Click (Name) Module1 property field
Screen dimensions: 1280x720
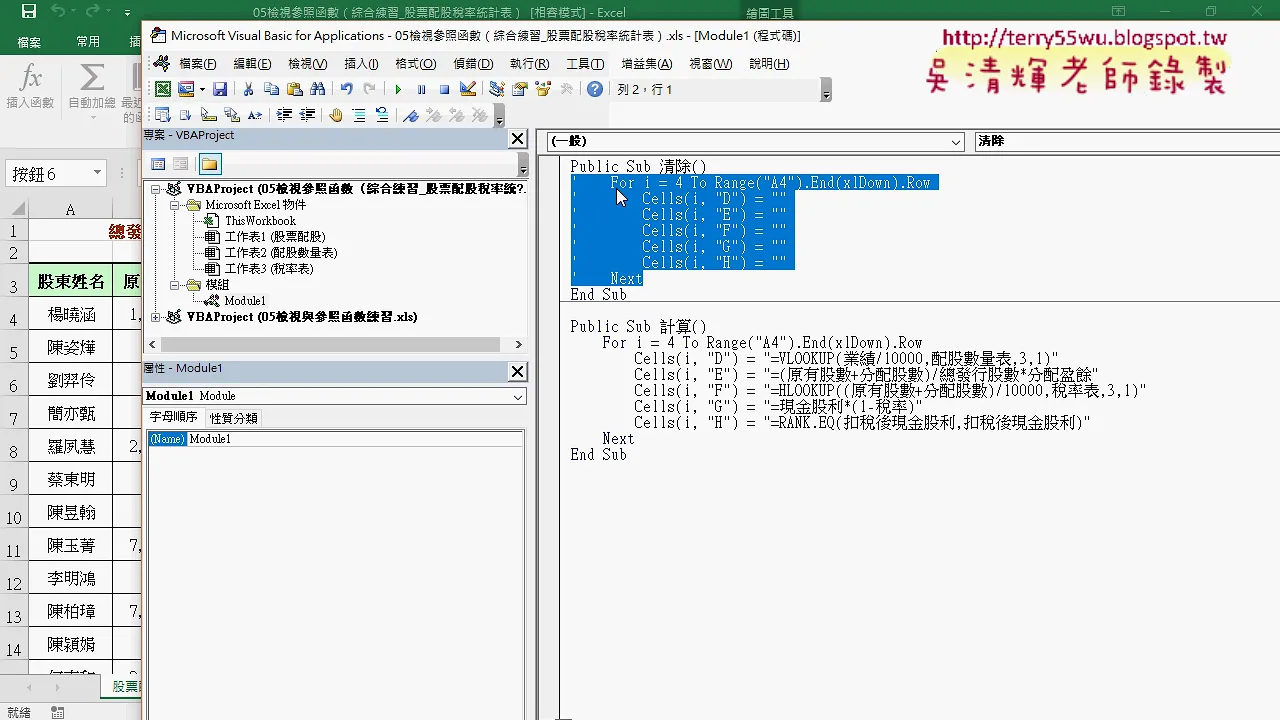point(335,439)
